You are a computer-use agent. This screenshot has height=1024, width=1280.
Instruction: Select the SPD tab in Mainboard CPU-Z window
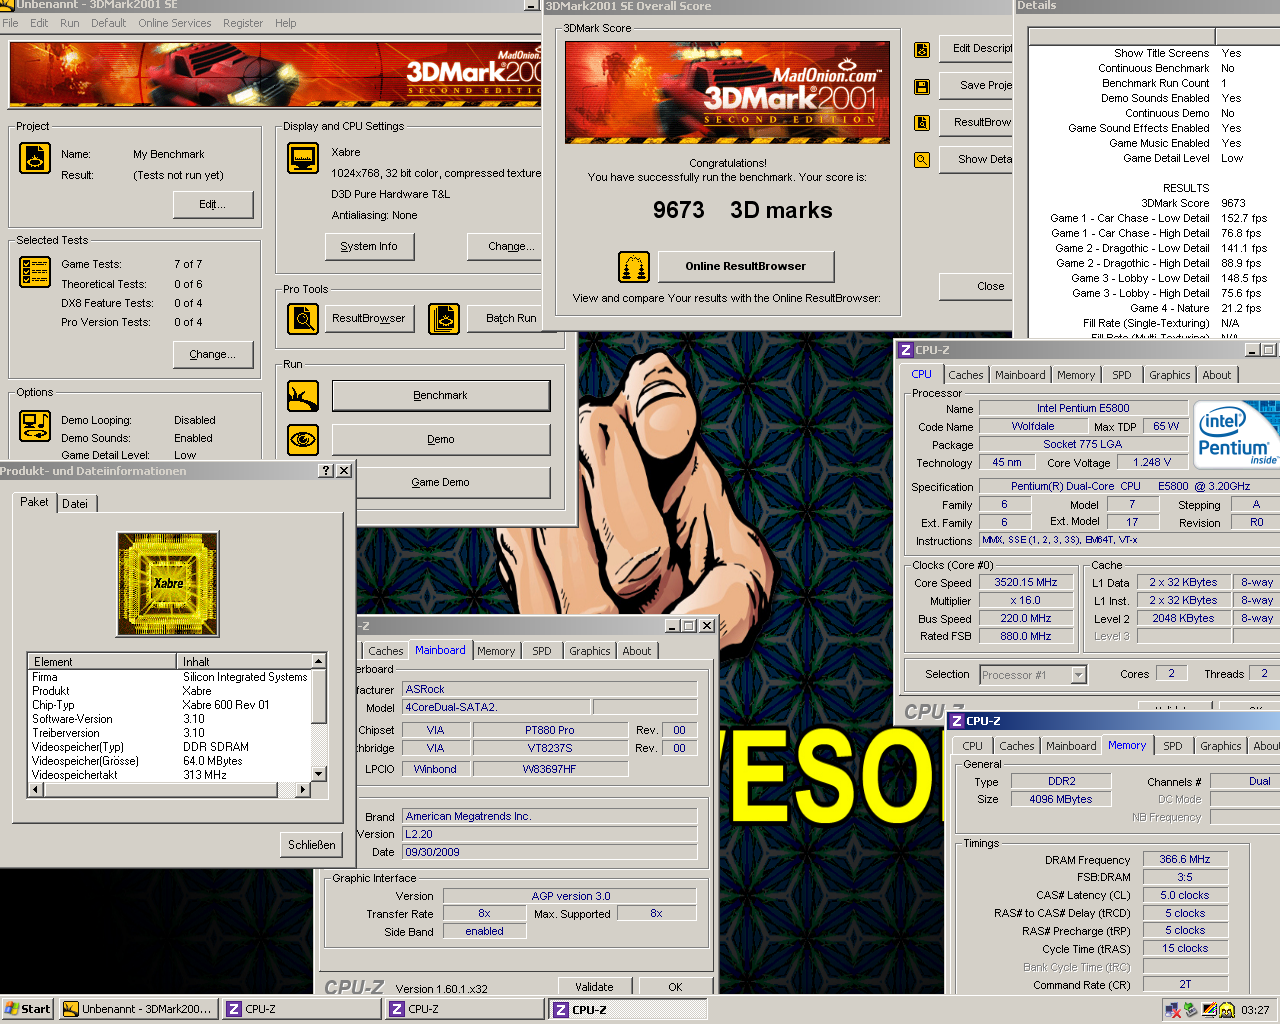(542, 651)
